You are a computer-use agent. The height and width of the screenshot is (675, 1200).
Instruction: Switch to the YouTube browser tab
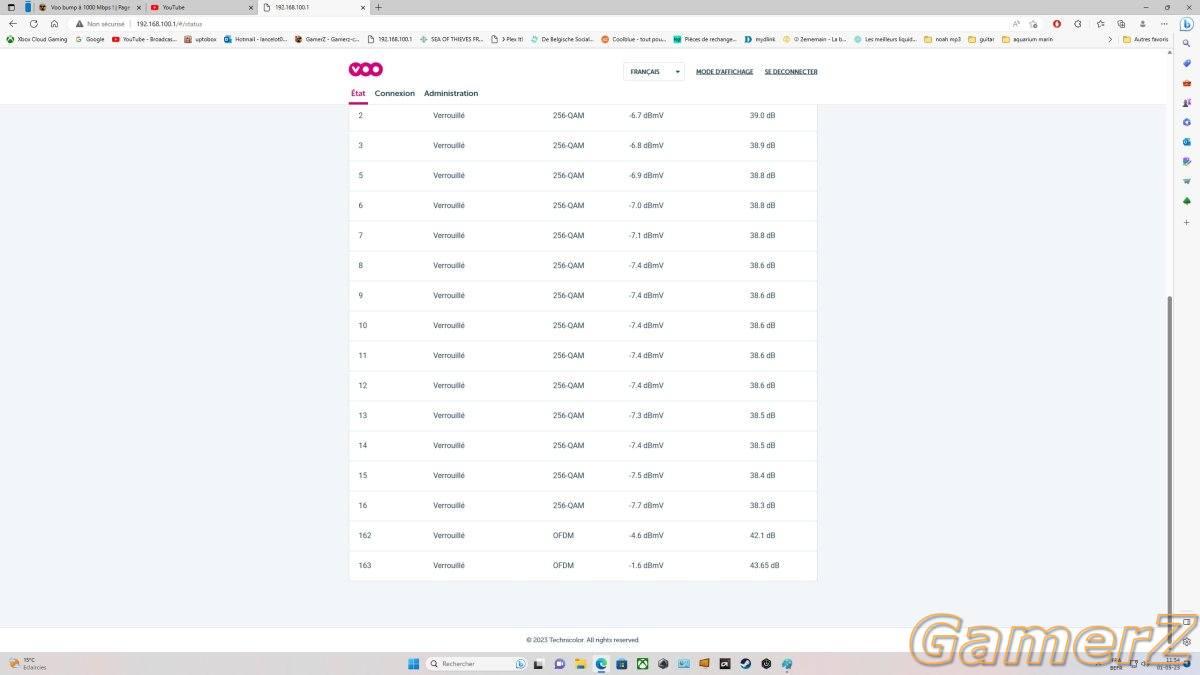[x=201, y=7]
